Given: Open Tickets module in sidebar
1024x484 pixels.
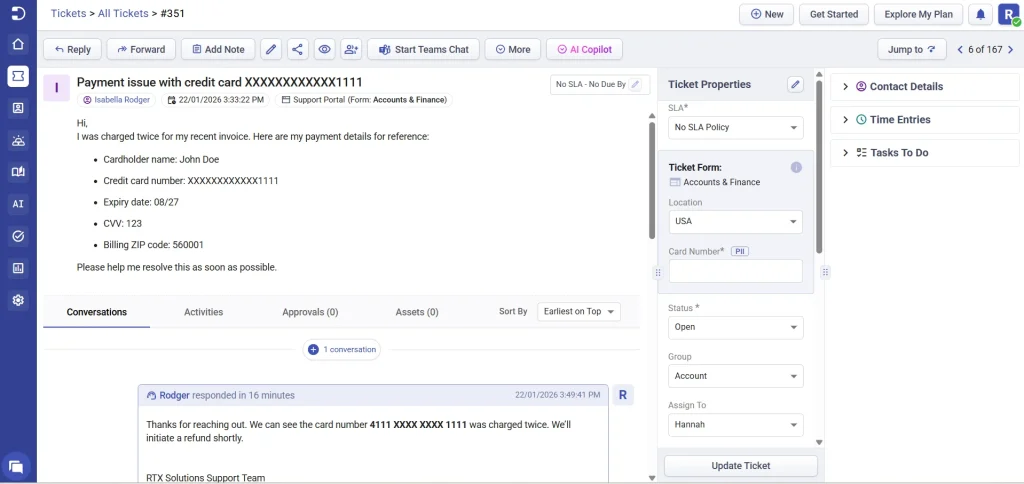Looking at the screenshot, I should point(18,76).
